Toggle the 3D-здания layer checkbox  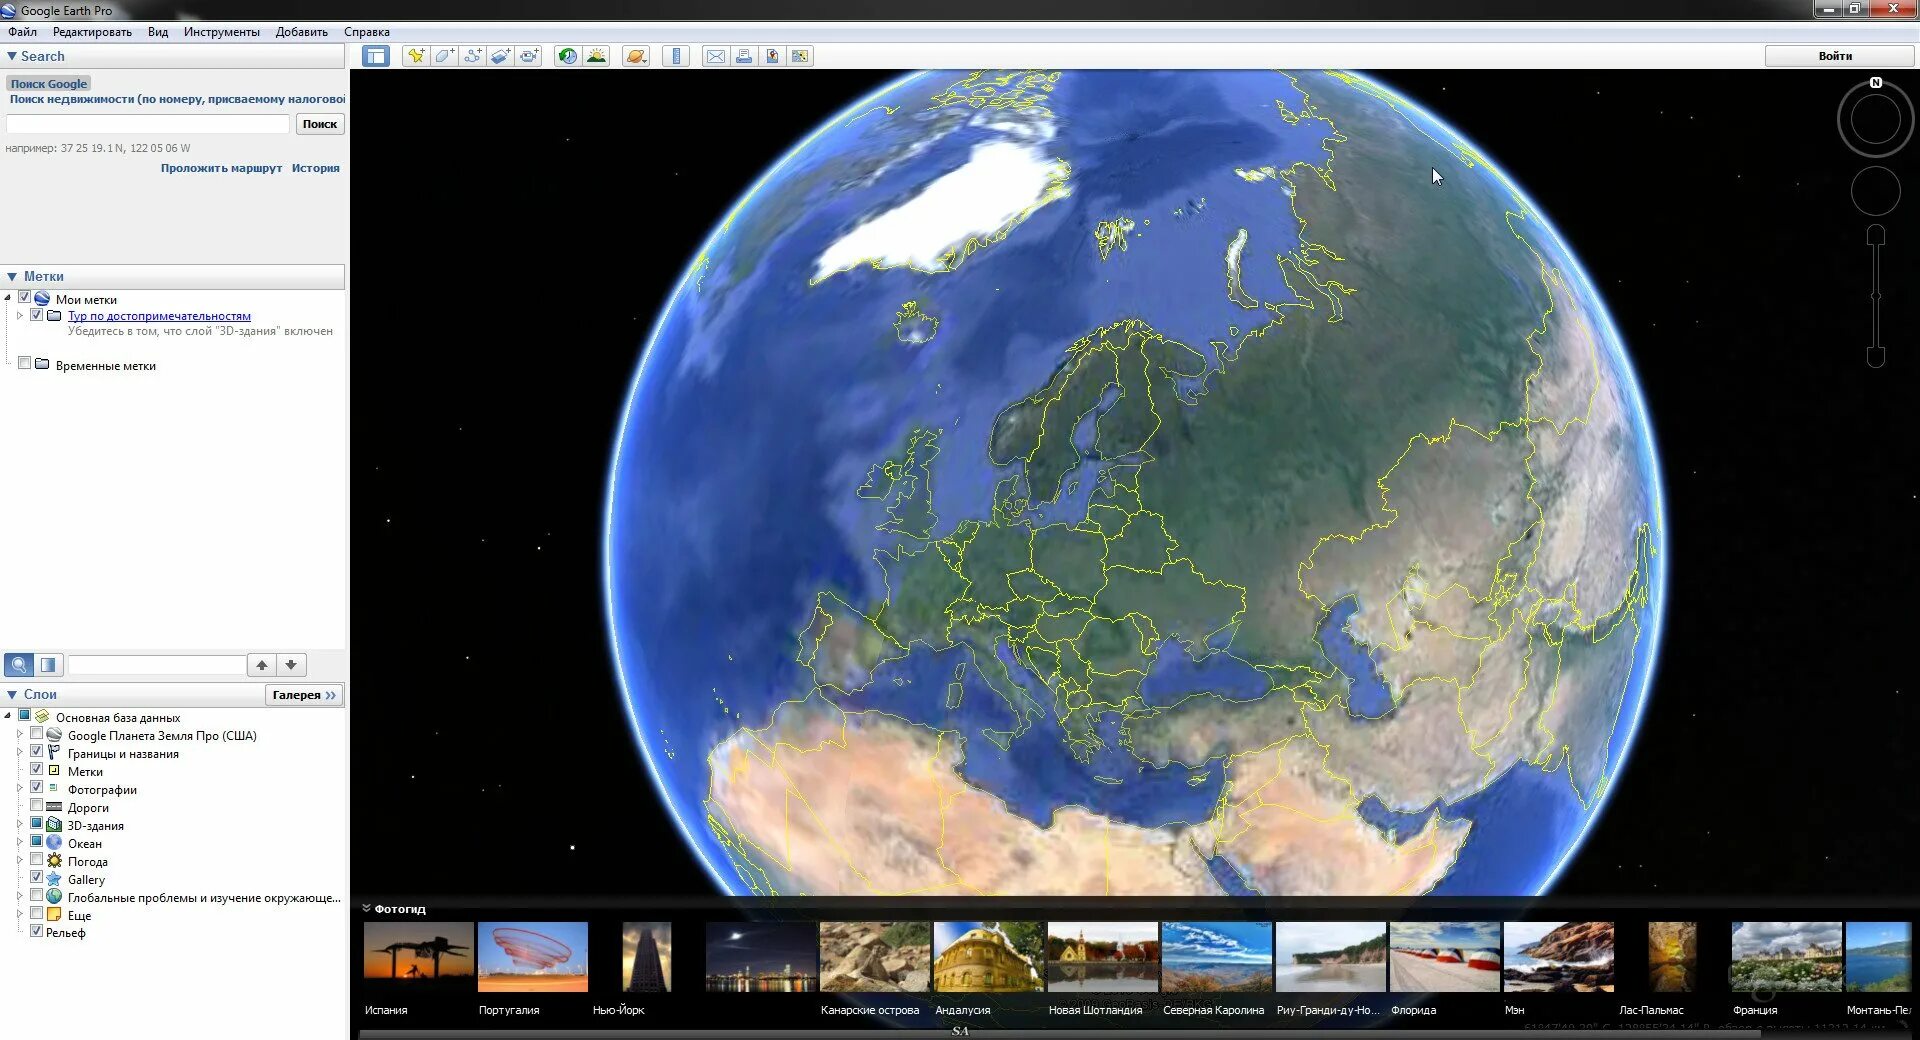pos(37,824)
